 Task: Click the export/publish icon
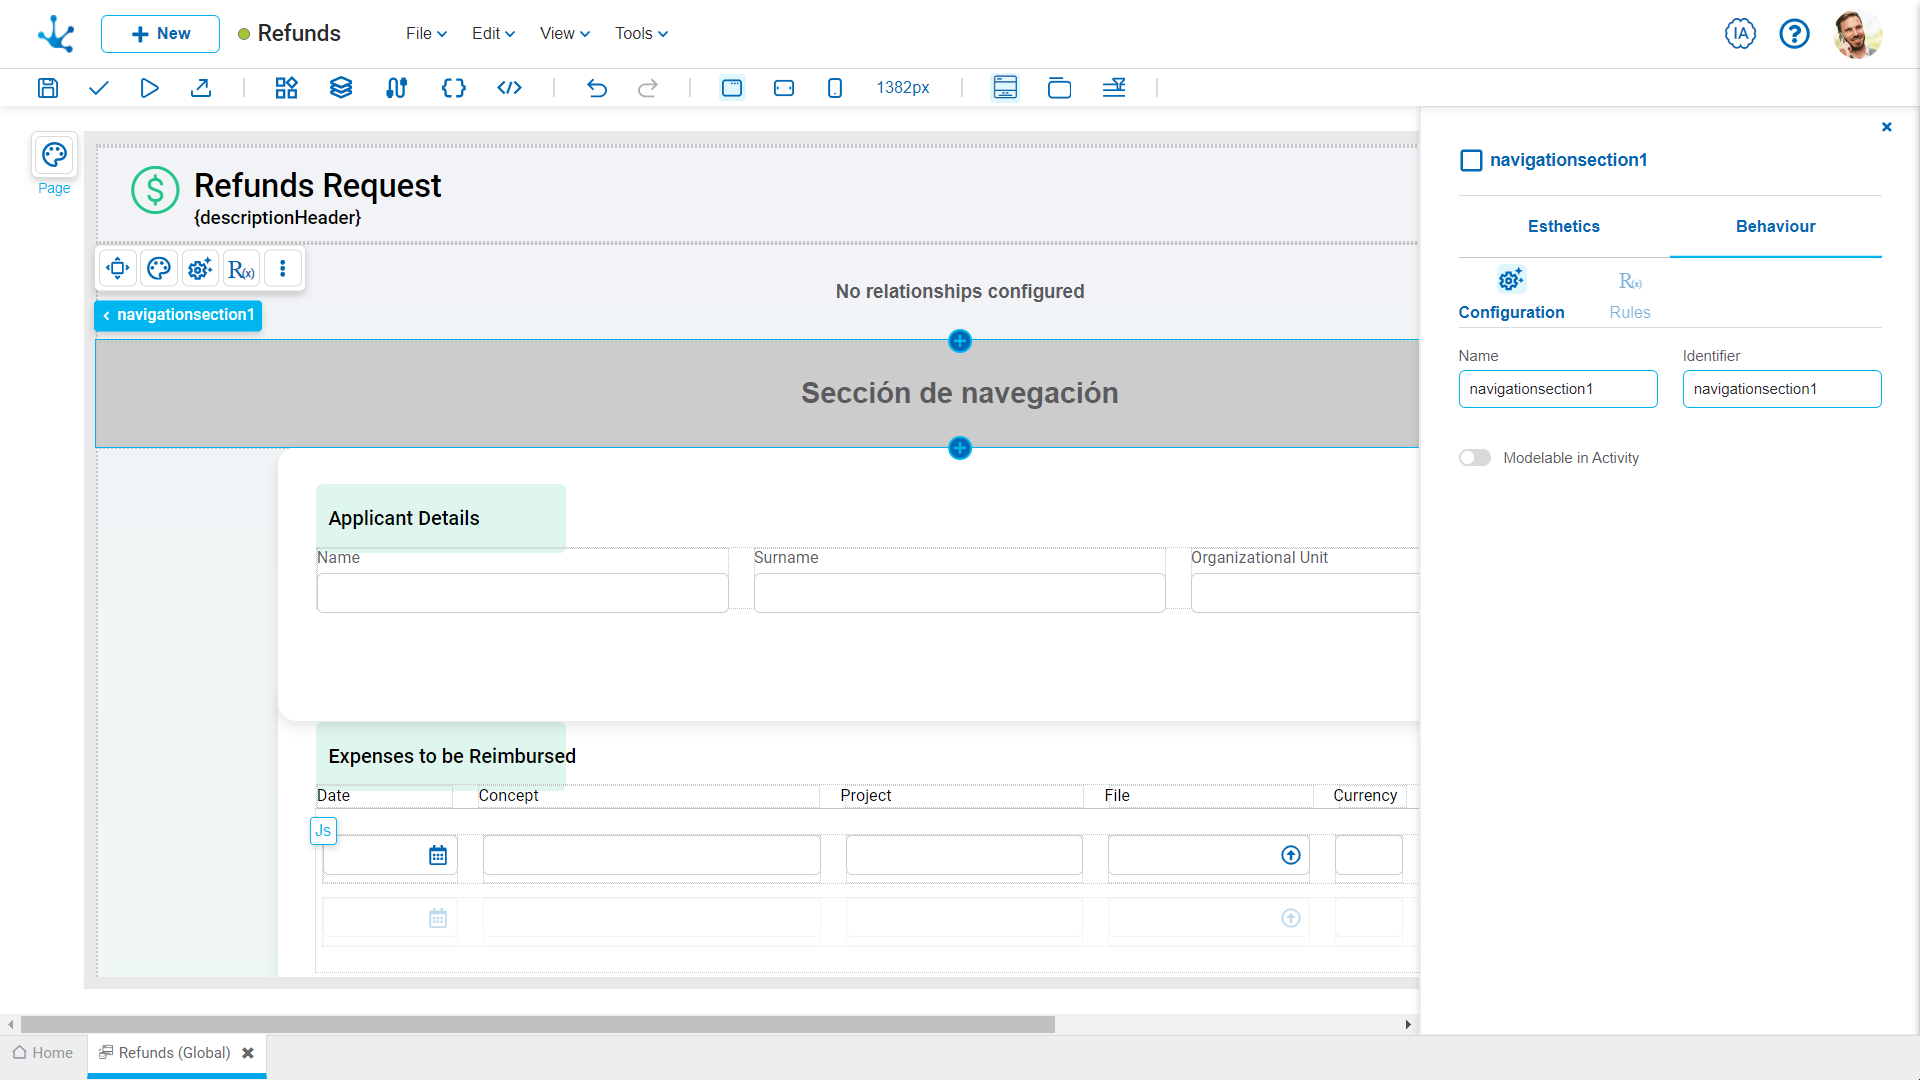pyautogui.click(x=202, y=87)
